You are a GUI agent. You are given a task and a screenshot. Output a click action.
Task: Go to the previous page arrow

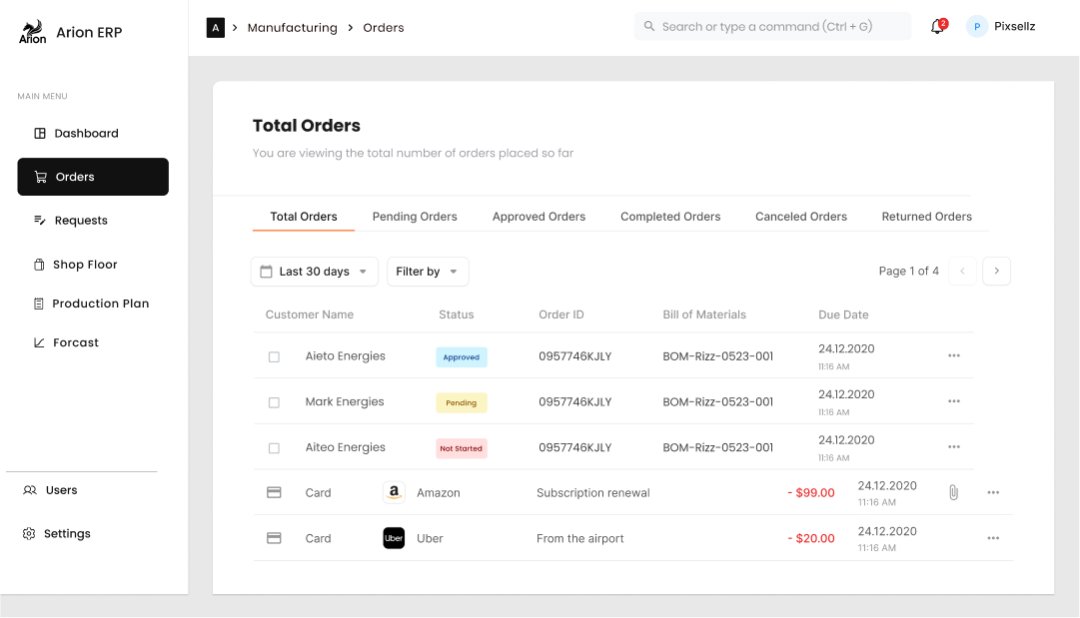tap(962, 271)
